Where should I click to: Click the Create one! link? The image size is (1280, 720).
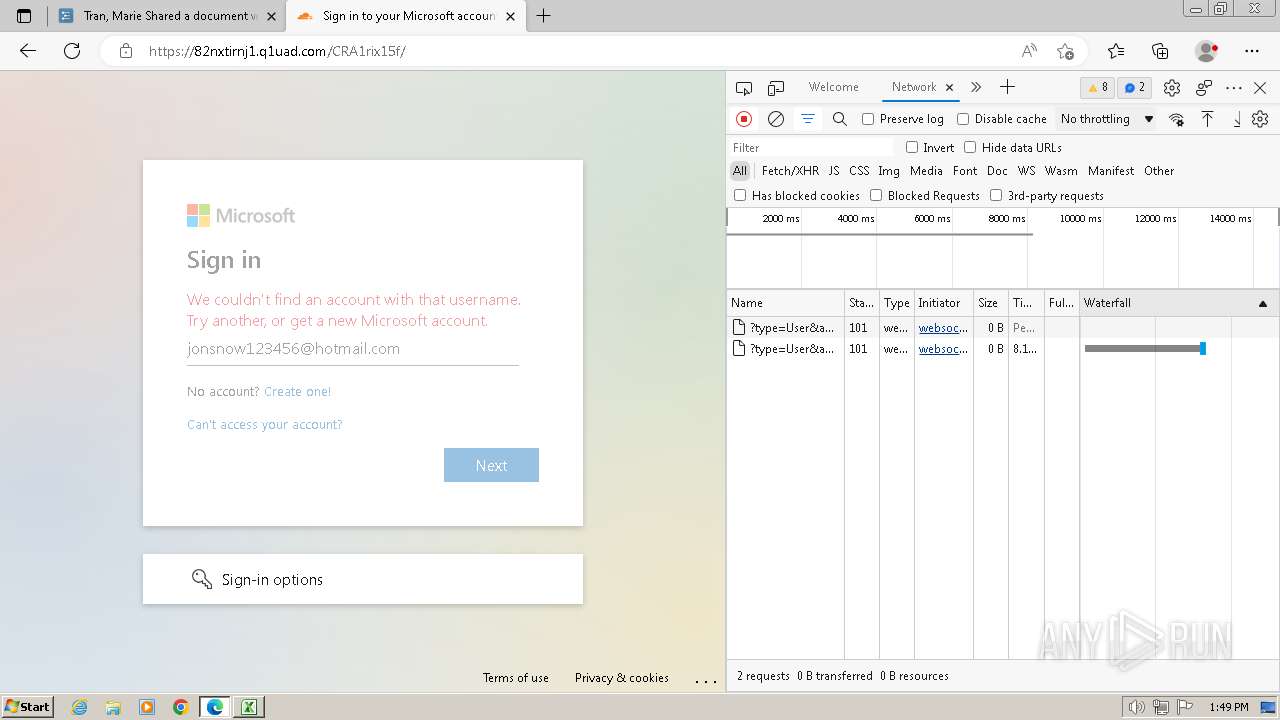[297, 392]
